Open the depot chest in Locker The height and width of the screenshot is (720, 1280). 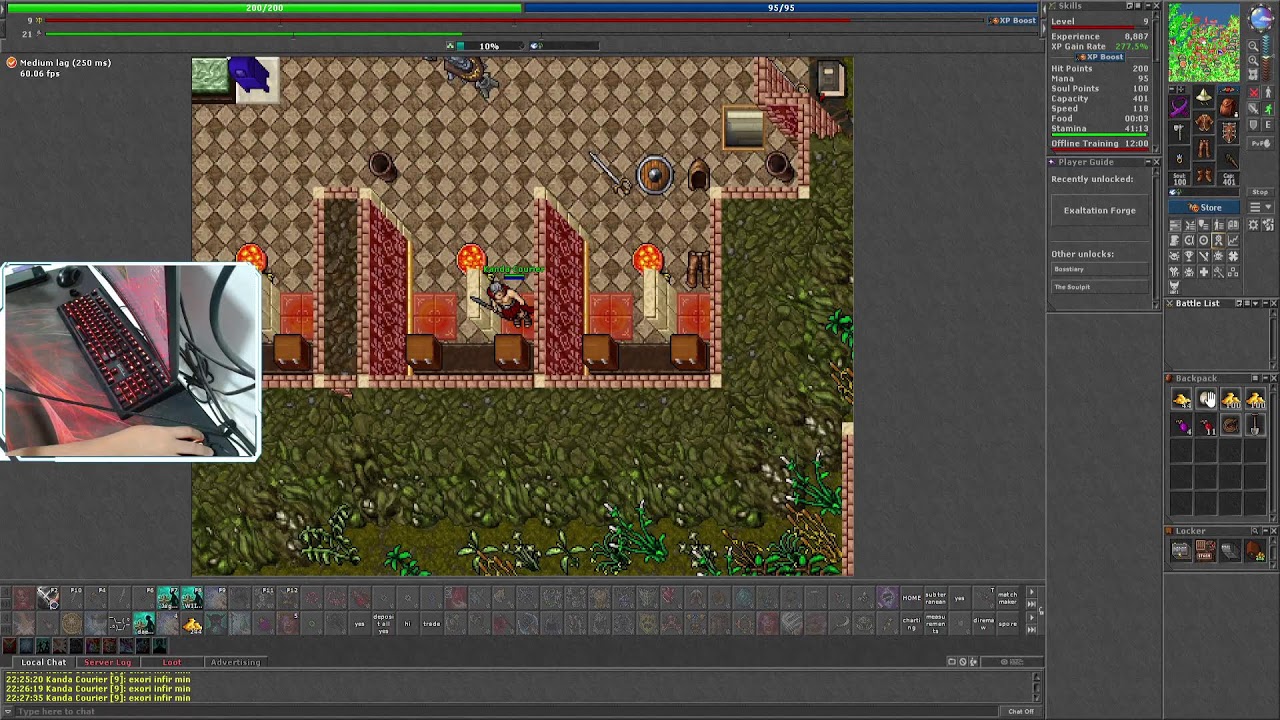pyautogui.click(x=1181, y=550)
